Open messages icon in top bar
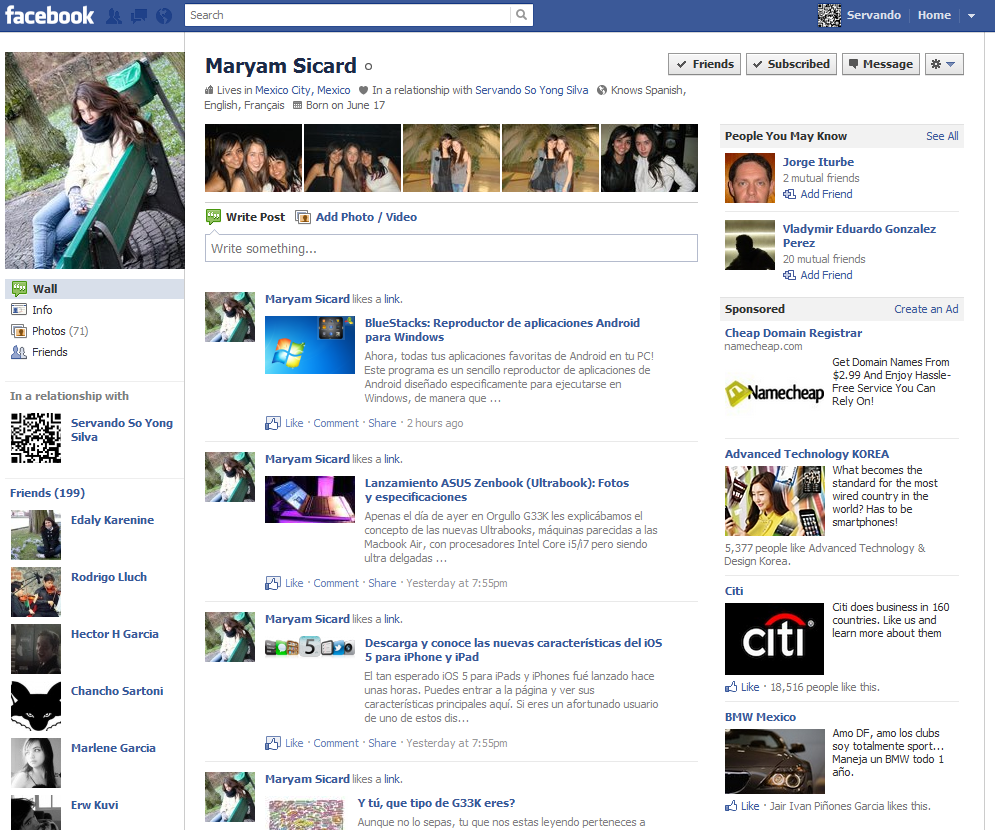Viewport: 995px width, 830px height. tap(138, 16)
